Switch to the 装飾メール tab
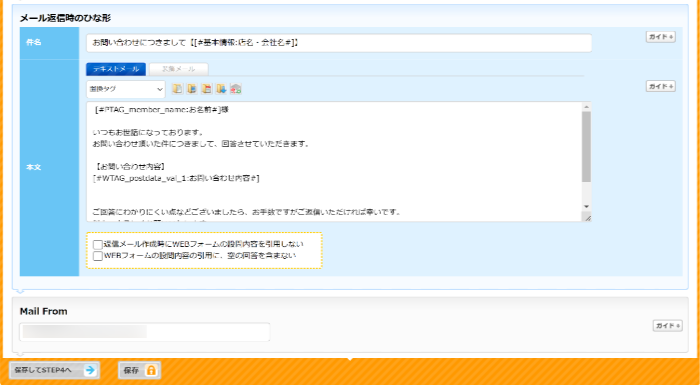The width and height of the screenshot is (700, 385). click(x=179, y=69)
